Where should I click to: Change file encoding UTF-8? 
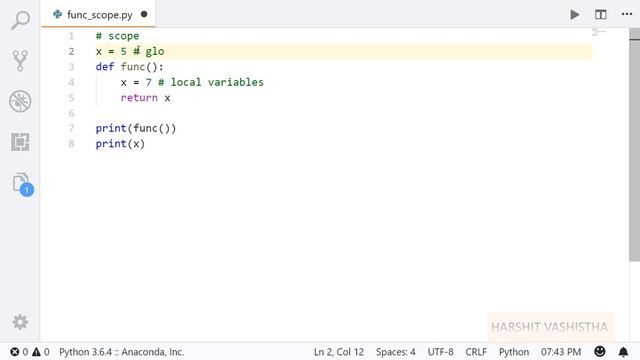coord(440,352)
